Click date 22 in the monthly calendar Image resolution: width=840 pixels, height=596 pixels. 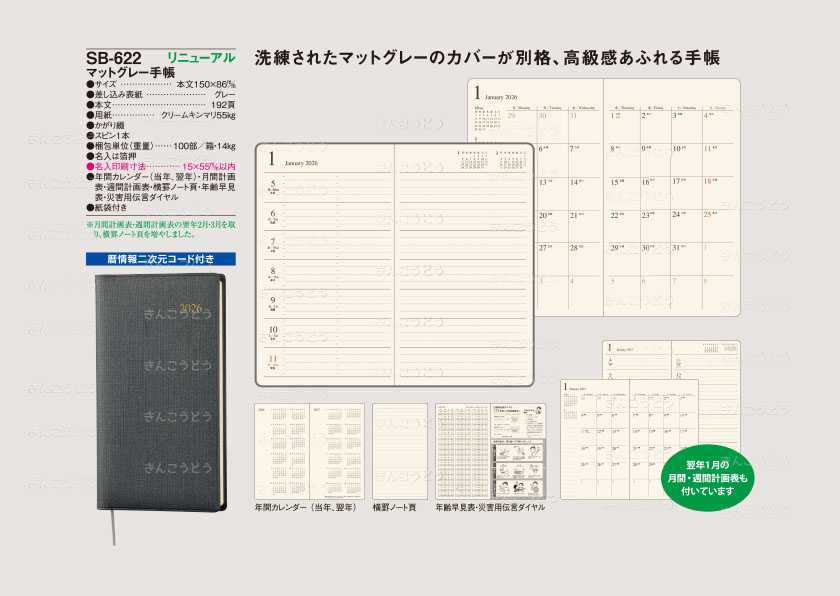[614, 215]
